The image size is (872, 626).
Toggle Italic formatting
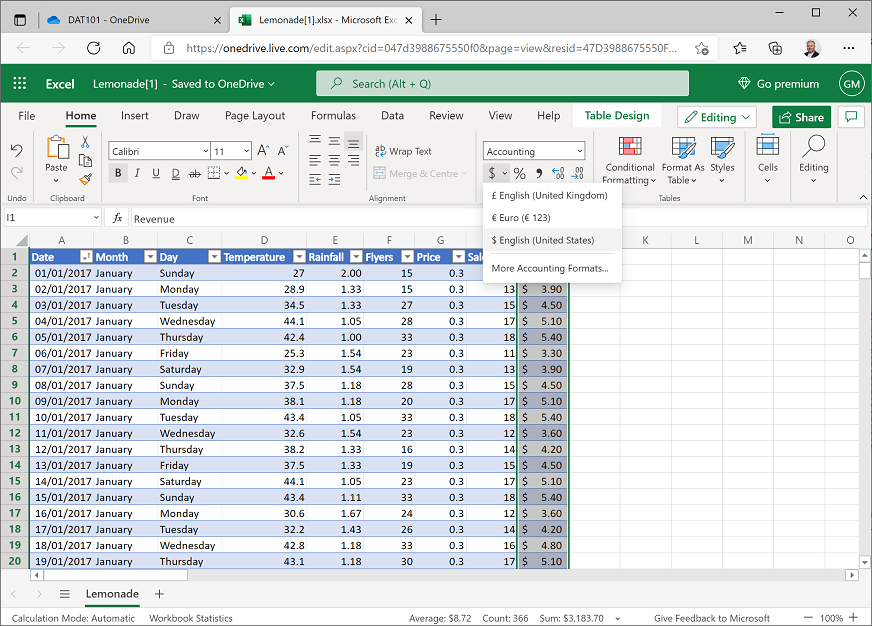137,173
